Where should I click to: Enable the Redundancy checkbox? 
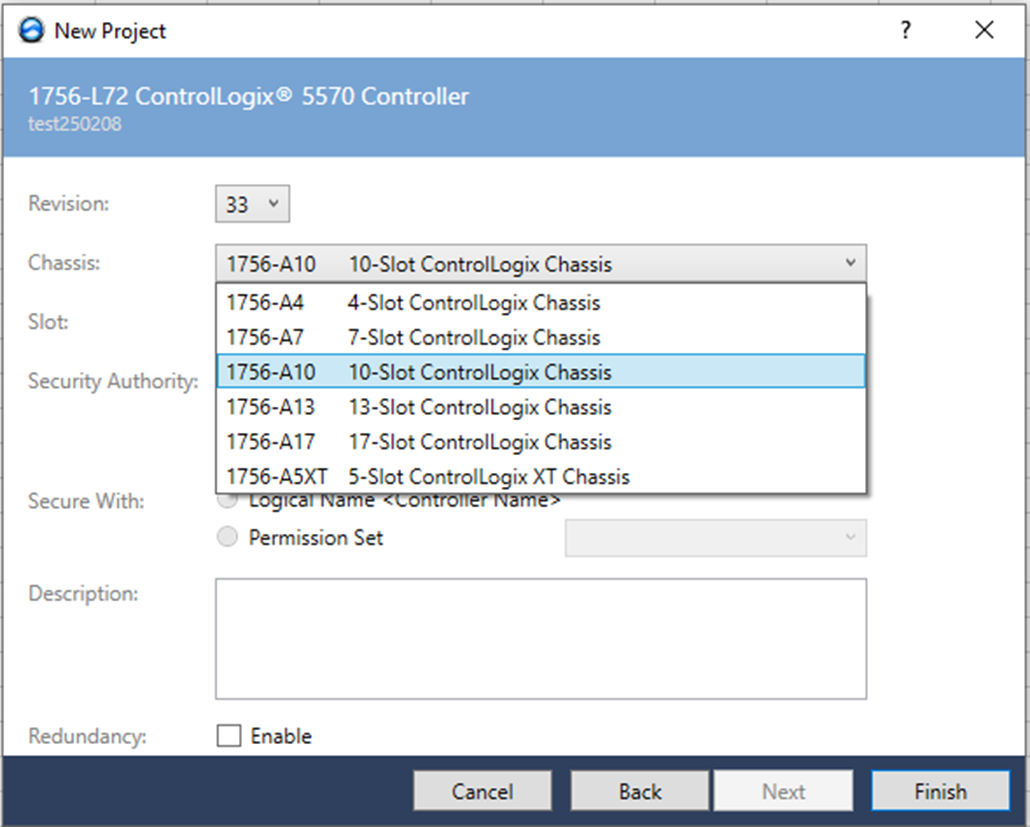pos(229,736)
